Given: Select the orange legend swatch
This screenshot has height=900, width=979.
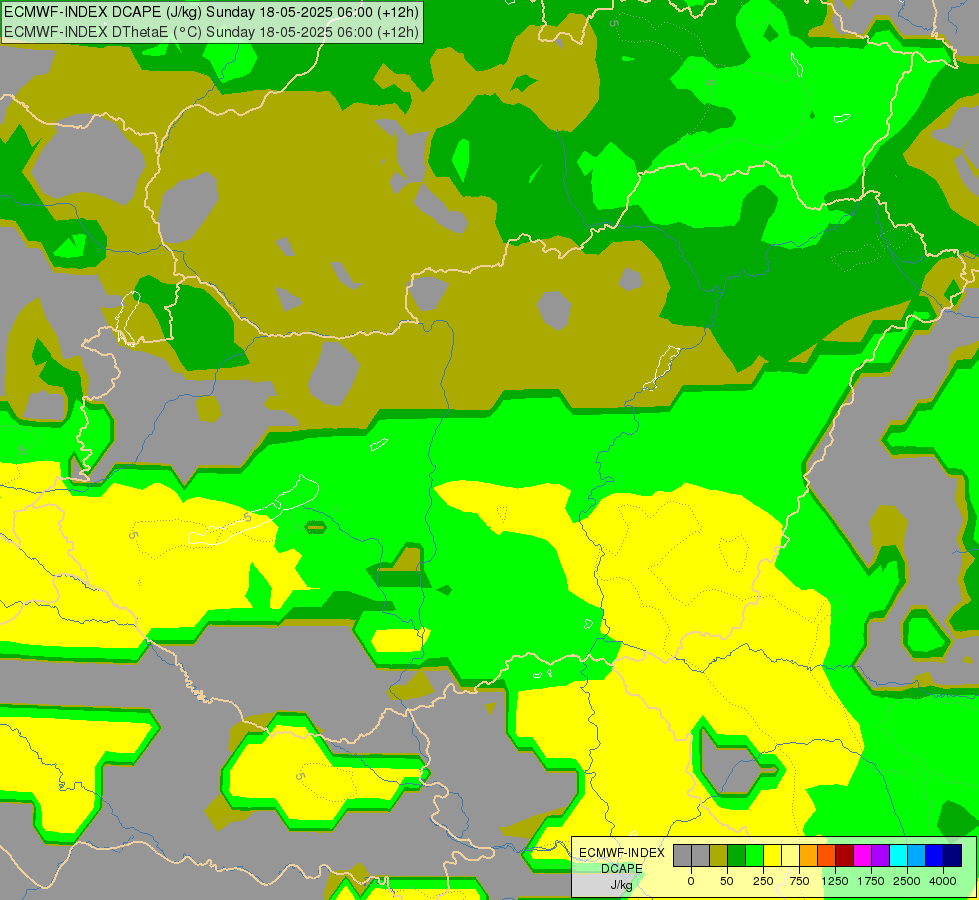Looking at the screenshot, I should coord(809,856).
